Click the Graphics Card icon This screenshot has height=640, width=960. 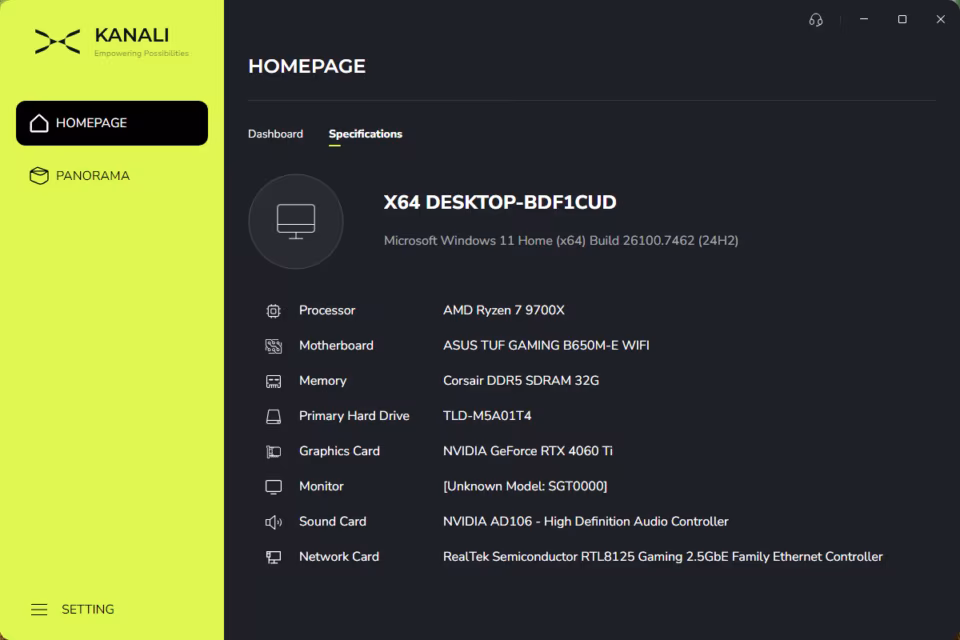[274, 452]
